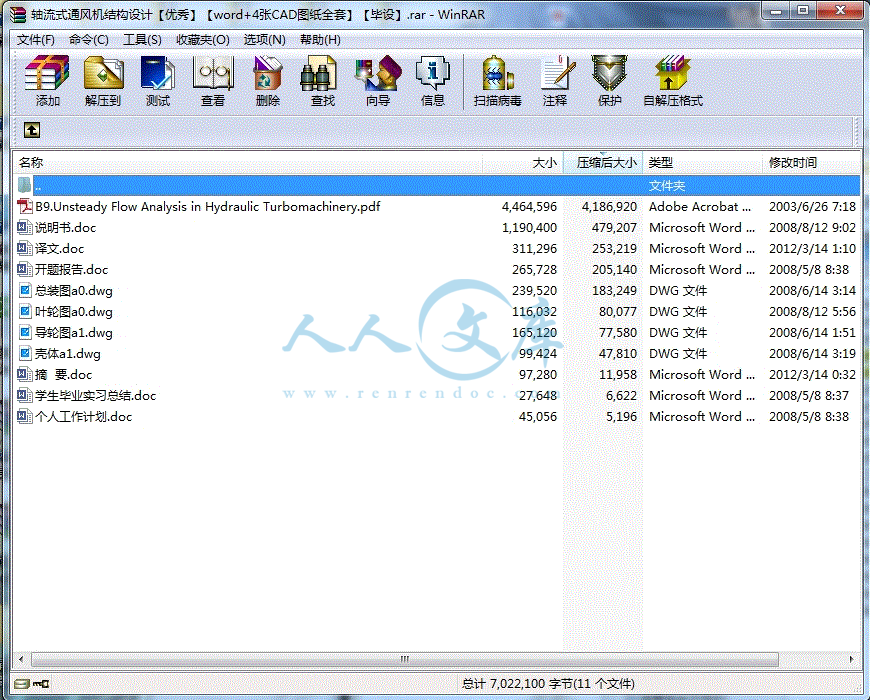This screenshot has width=870, height=700.
Task: Click the folder icon of the parent row
Action: [x=24, y=185]
